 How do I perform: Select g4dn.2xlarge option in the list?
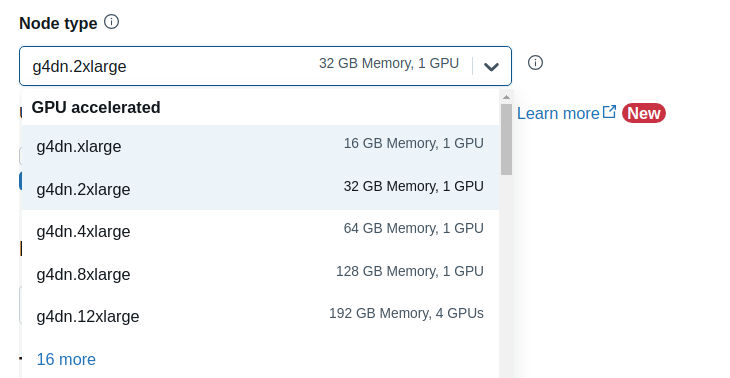(x=260, y=189)
